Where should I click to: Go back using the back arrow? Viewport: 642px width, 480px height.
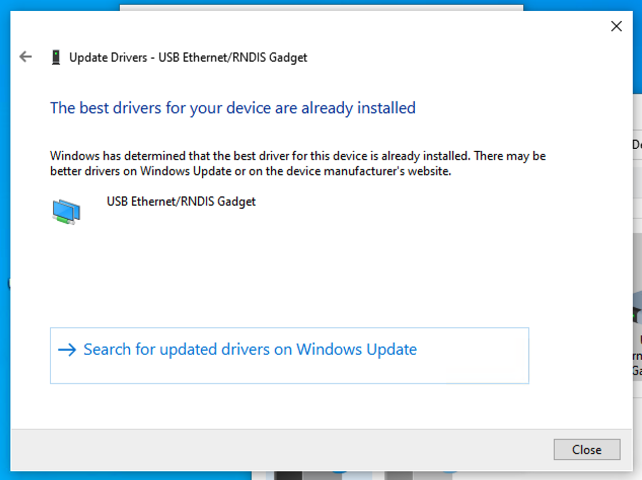[26, 57]
